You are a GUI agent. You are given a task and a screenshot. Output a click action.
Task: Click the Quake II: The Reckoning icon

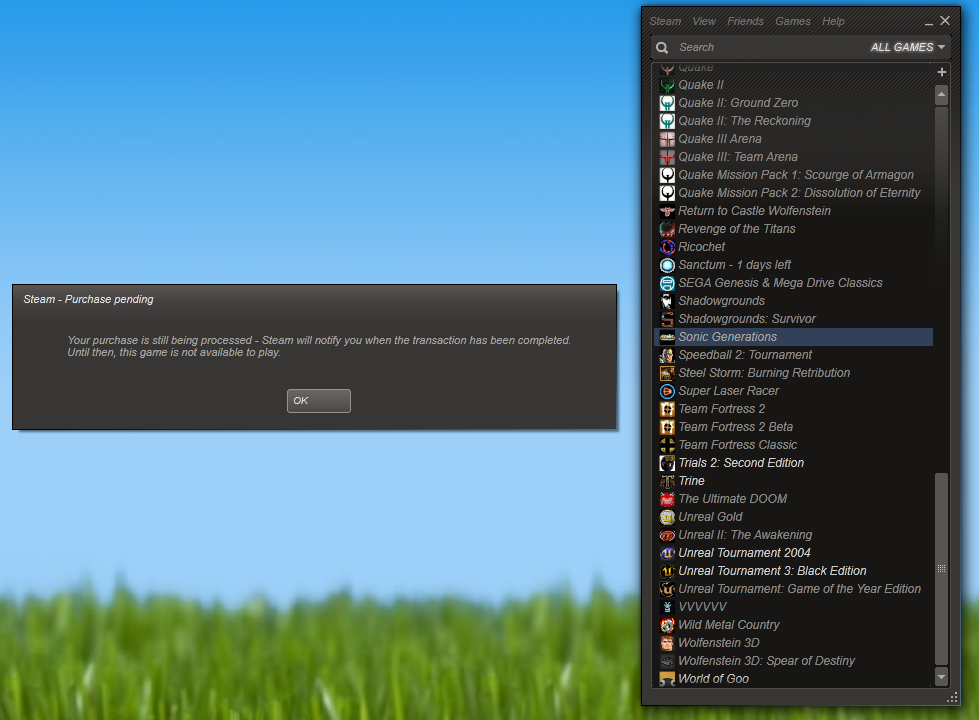pos(667,121)
